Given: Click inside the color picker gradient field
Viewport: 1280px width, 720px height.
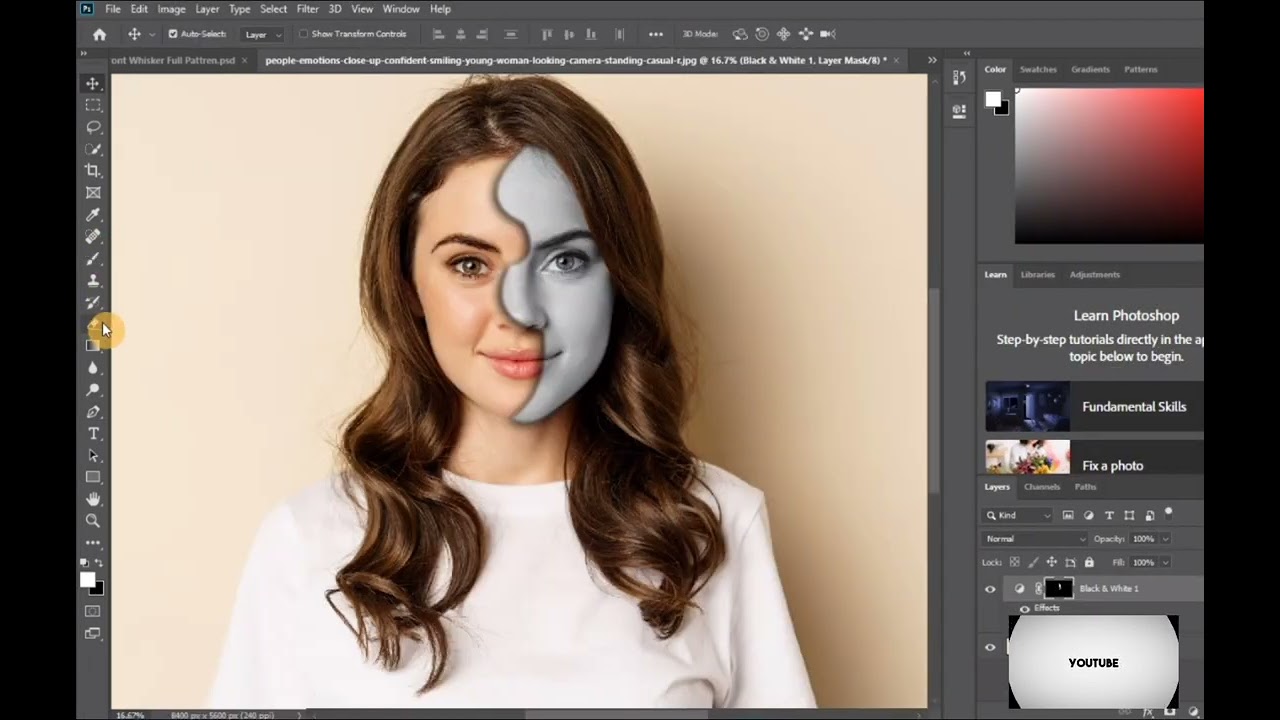Looking at the screenshot, I should click(1108, 165).
